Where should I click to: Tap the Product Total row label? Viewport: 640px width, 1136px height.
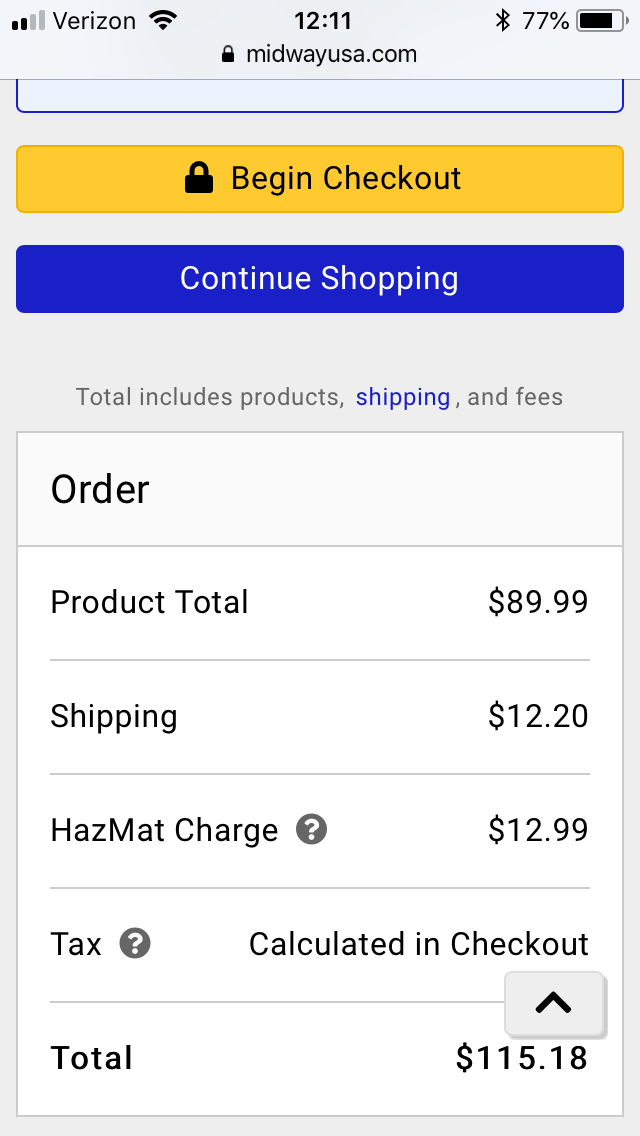tap(149, 602)
